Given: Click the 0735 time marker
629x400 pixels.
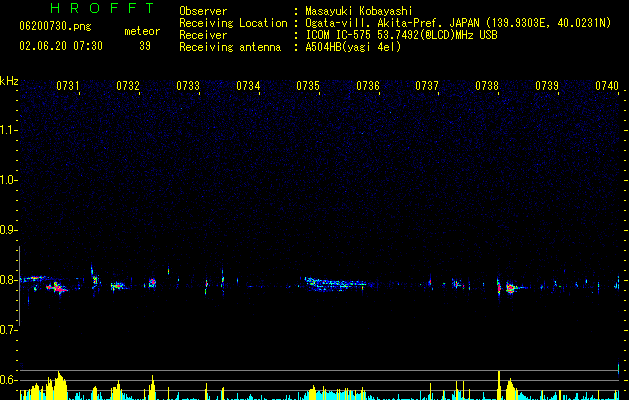Looking at the screenshot, I should pyautogui.click(x=308, y=86).
